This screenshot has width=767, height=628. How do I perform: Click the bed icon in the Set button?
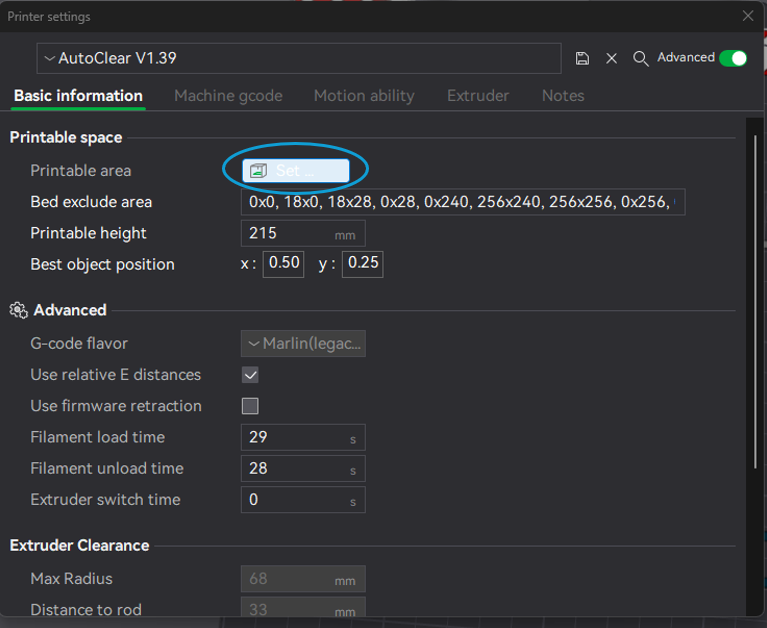pyautogui.click(x=258, y=171)
